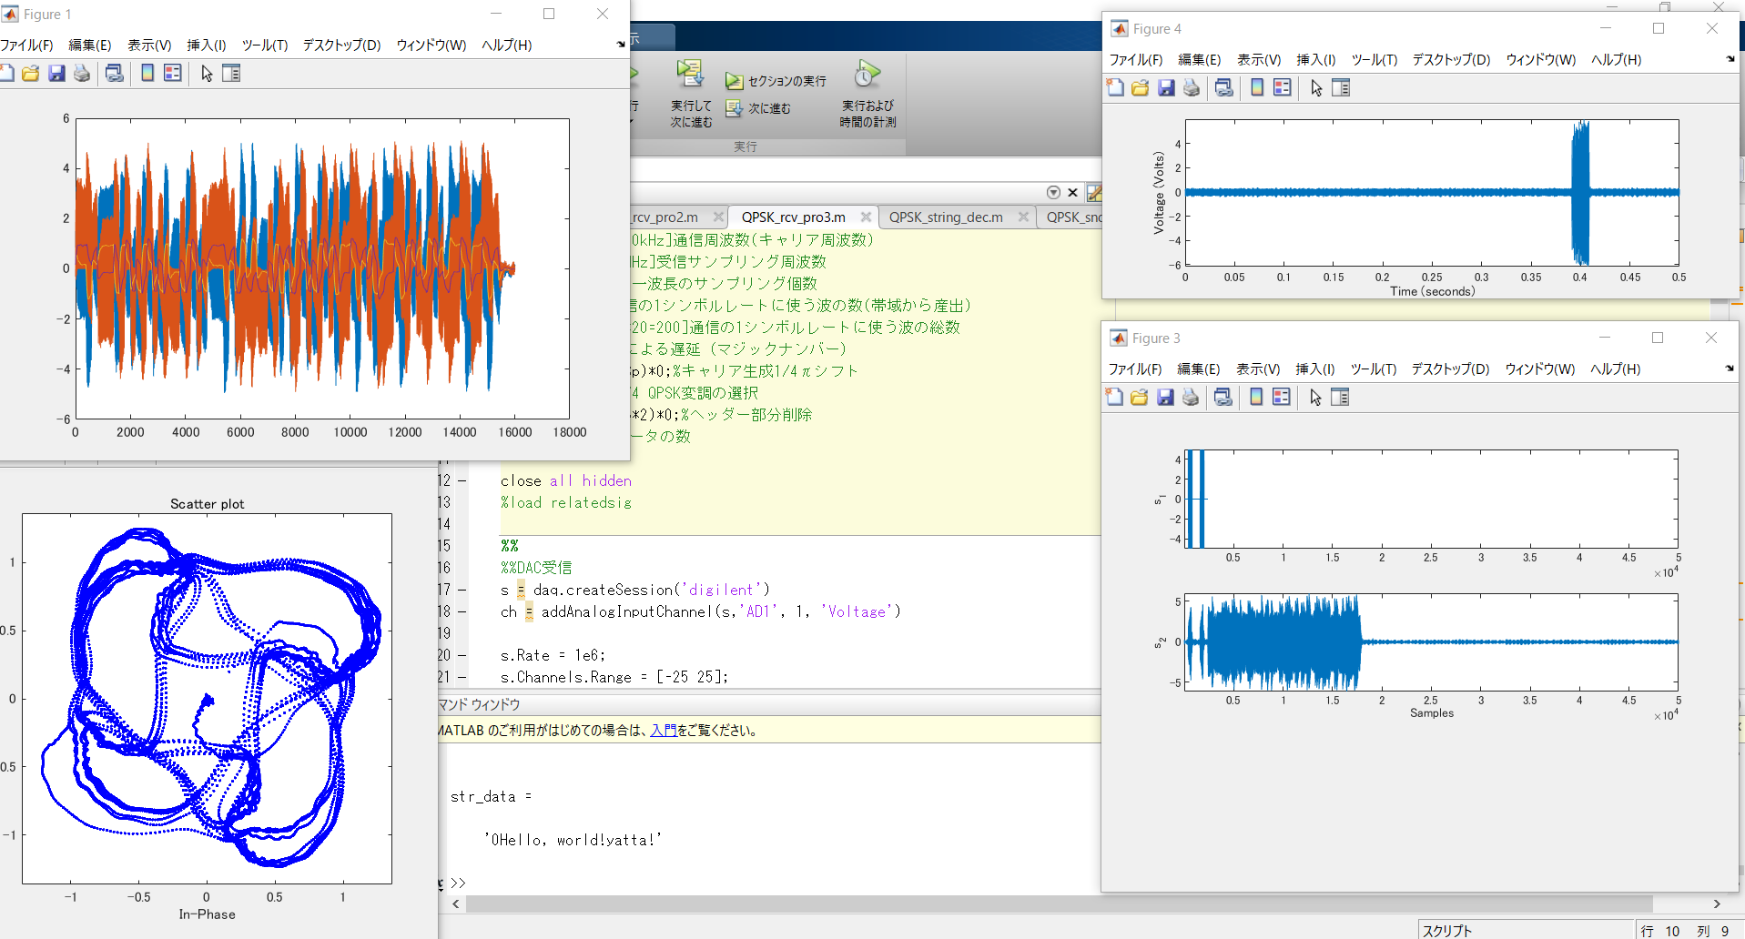This screenshot has height=939, width=1745.
Task: Close the QPSK_string_dec.m tab
Action: click(1023, 217)
